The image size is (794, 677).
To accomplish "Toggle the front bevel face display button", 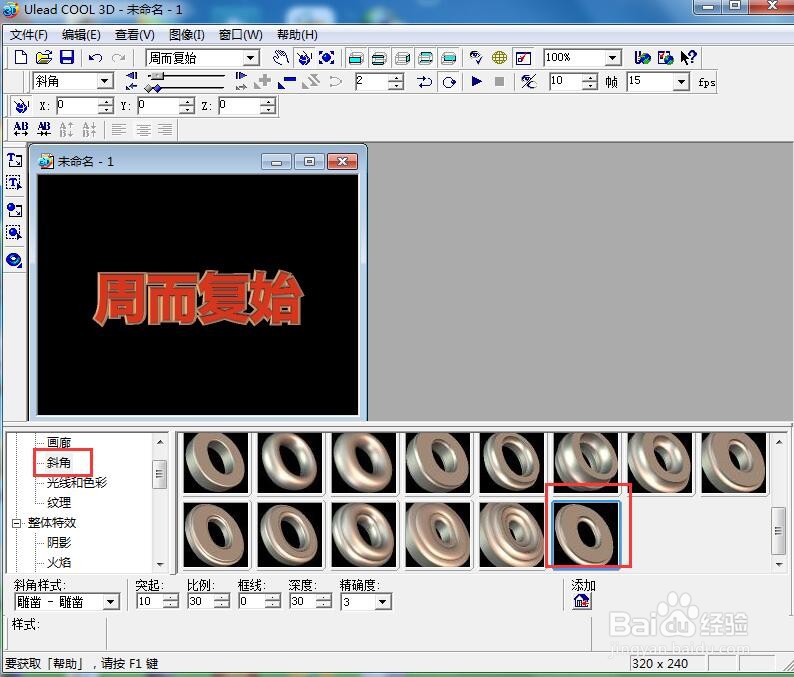I will [x=379, y=58].
